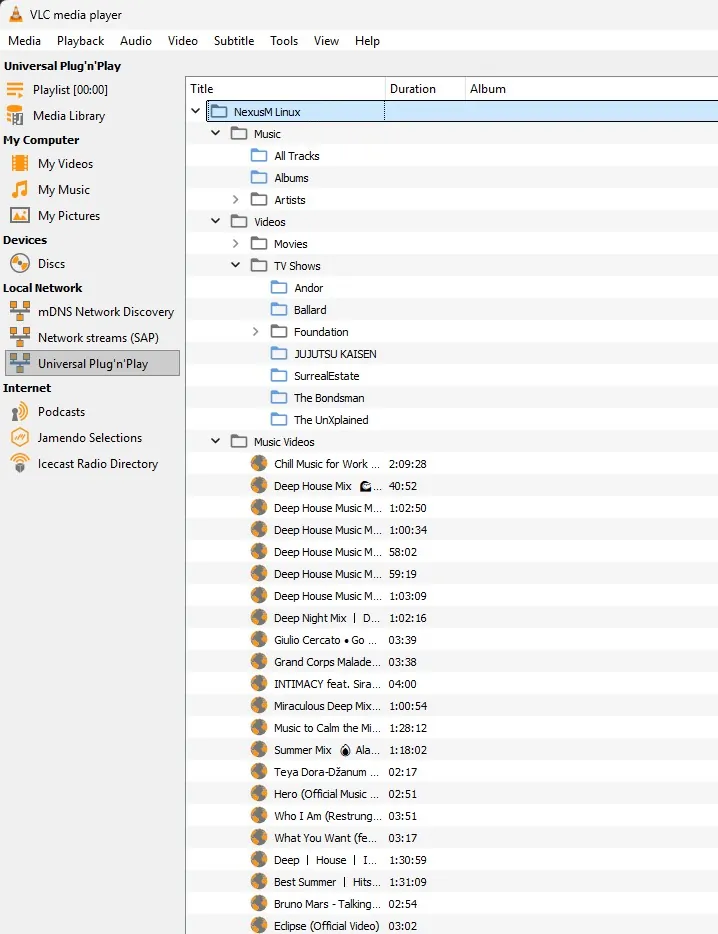
Task: Click the media icon beside Bruno Mars - Talking
Action: point(259,904)
